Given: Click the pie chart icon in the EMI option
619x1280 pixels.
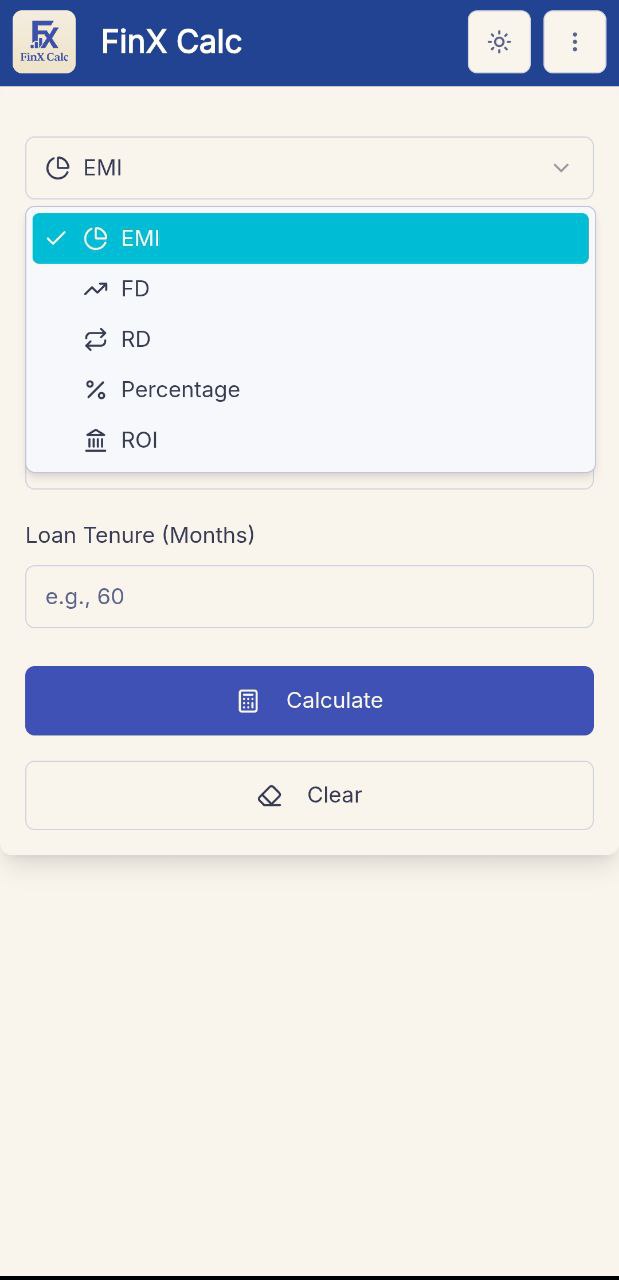Looking at the screenshot, I should click(x=95, y=238).
